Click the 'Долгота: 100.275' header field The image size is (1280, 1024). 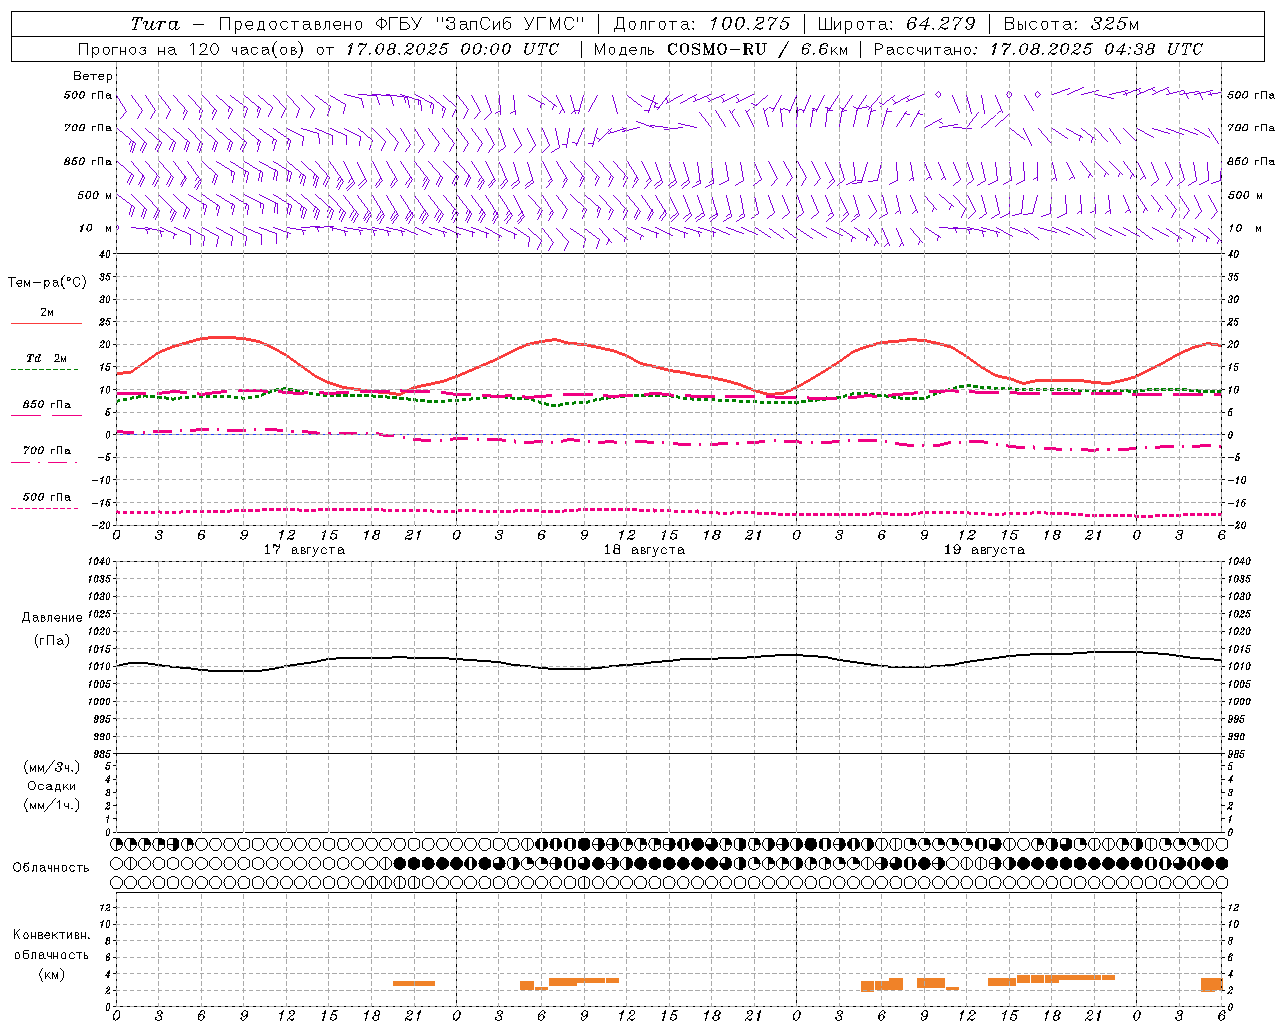[x=701, y=24]
